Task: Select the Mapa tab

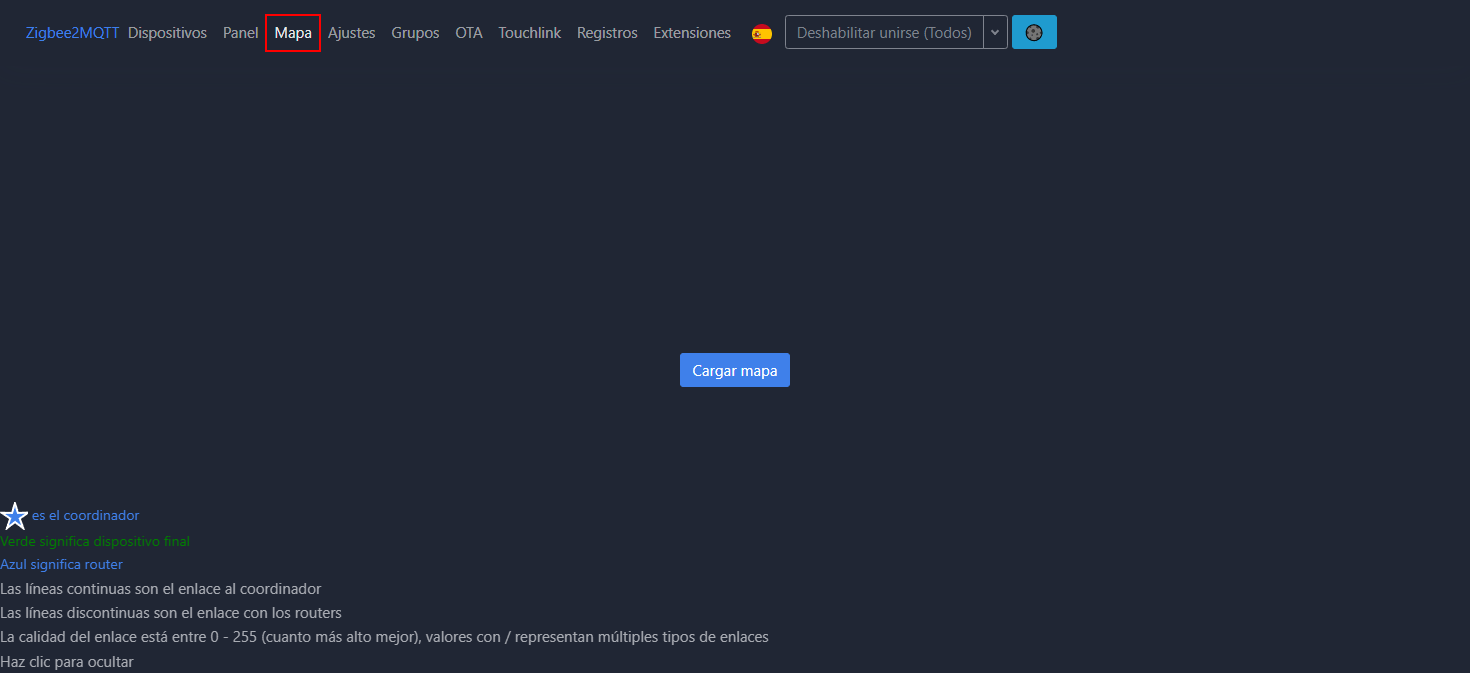Action: (293, 33)
